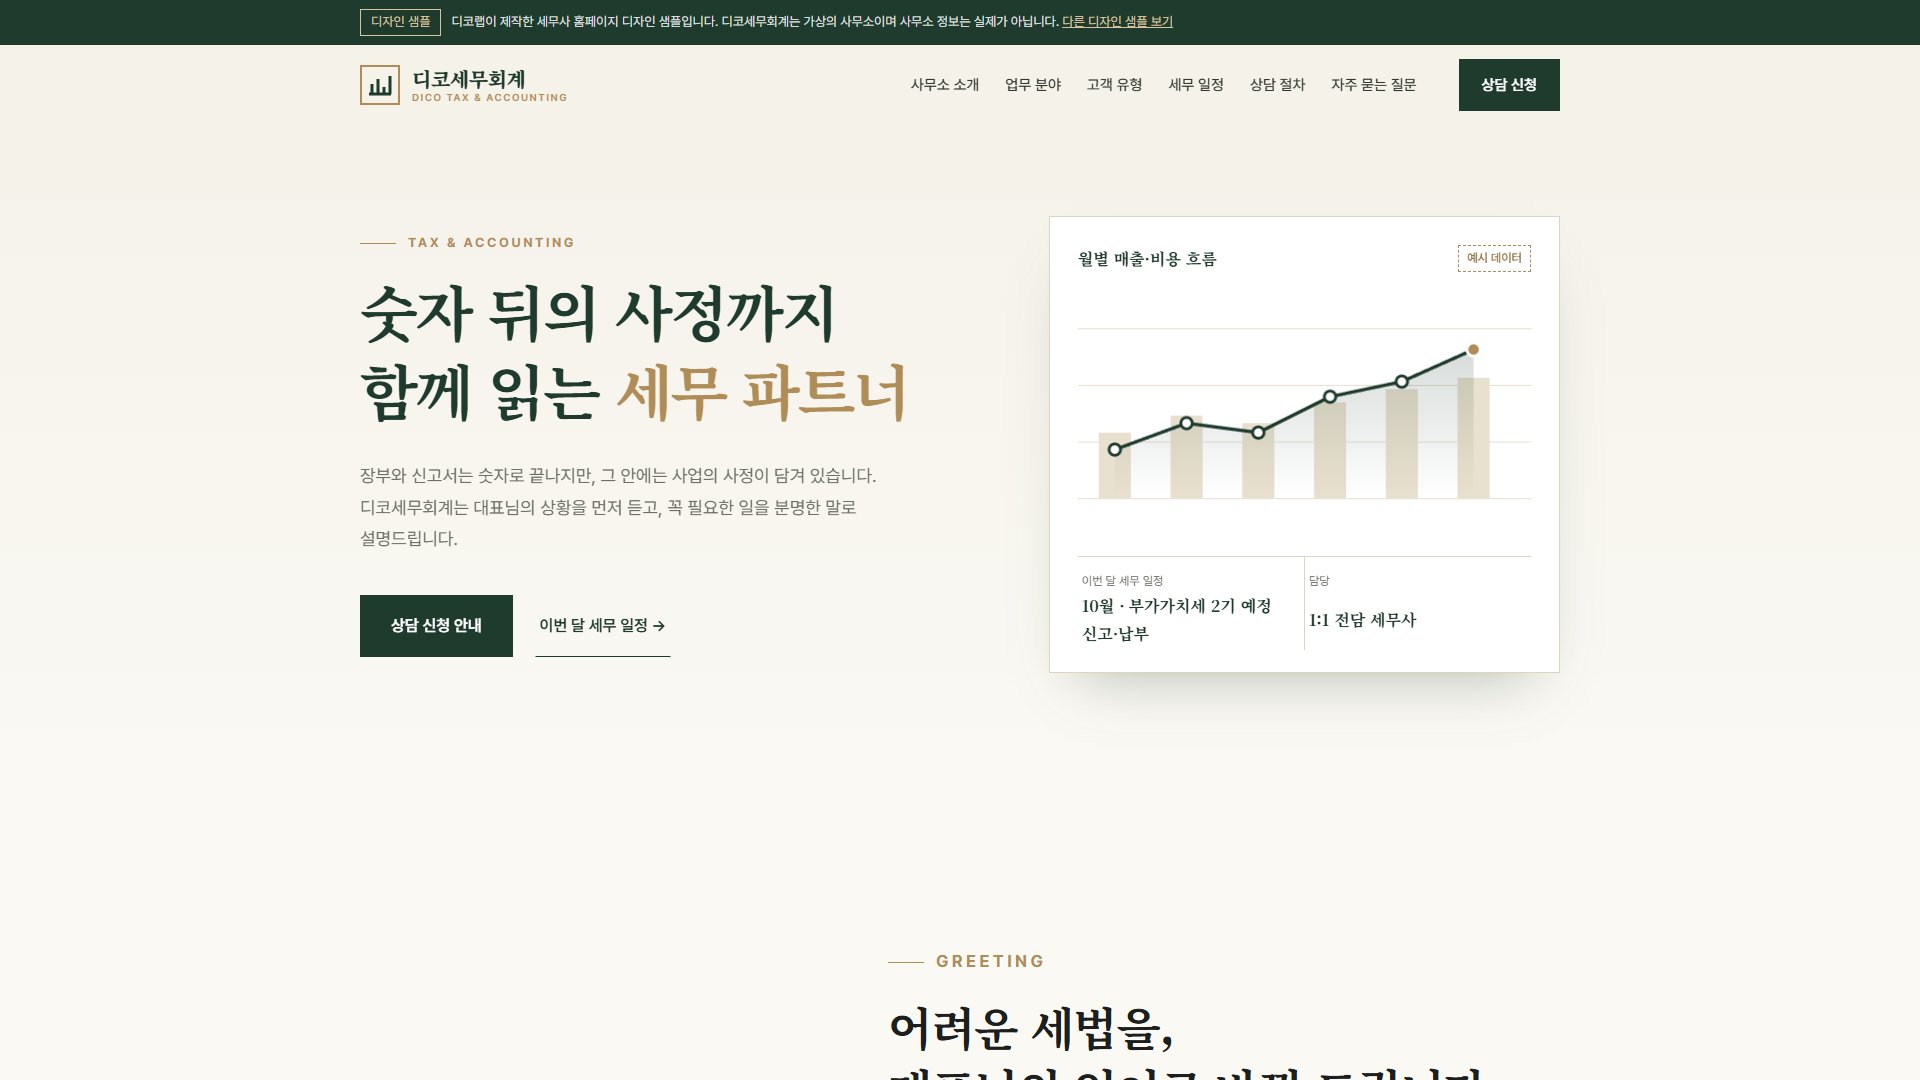Click the GREETING section label
Screen dimensions: 1920x1080
pyautogui.click(x=990, y=962)
